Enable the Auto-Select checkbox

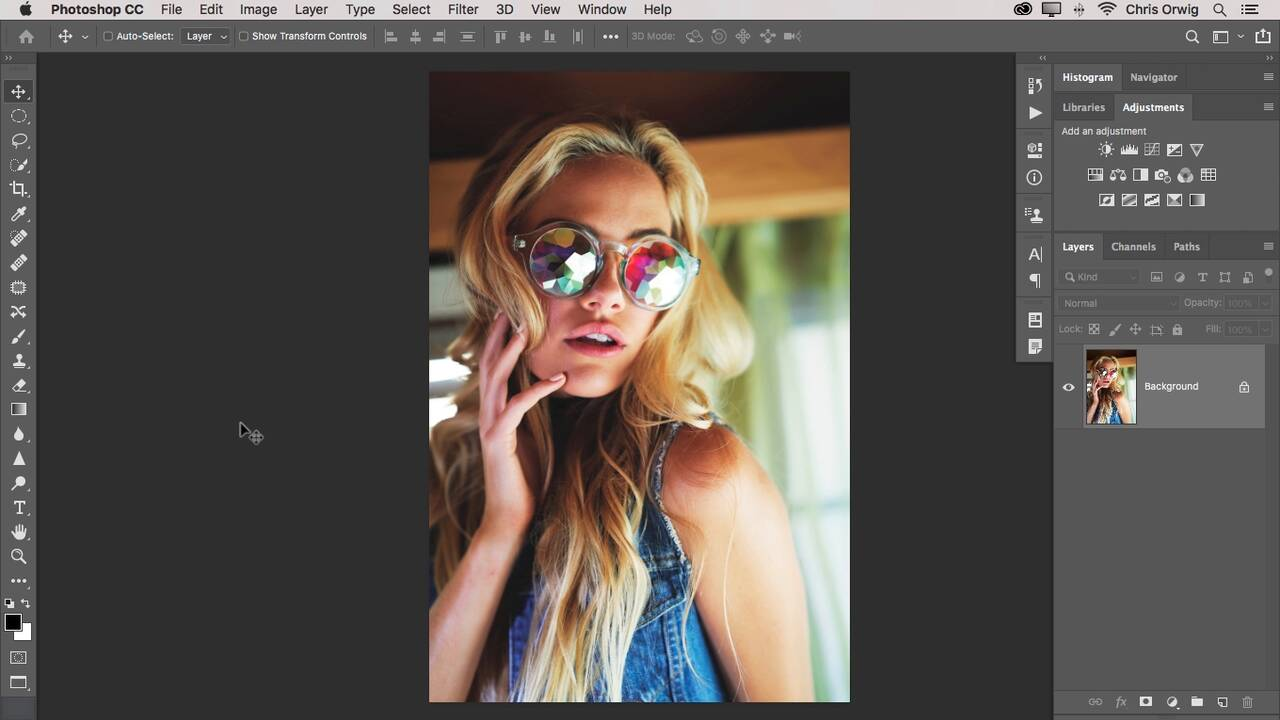[108, 36]
